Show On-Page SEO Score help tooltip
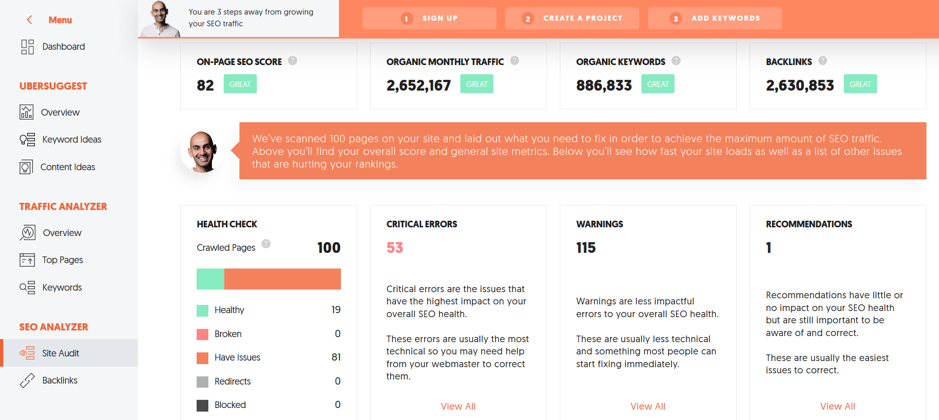Image resolution: width=939 pixels, height=420 pixels. [x=292, y=61]
